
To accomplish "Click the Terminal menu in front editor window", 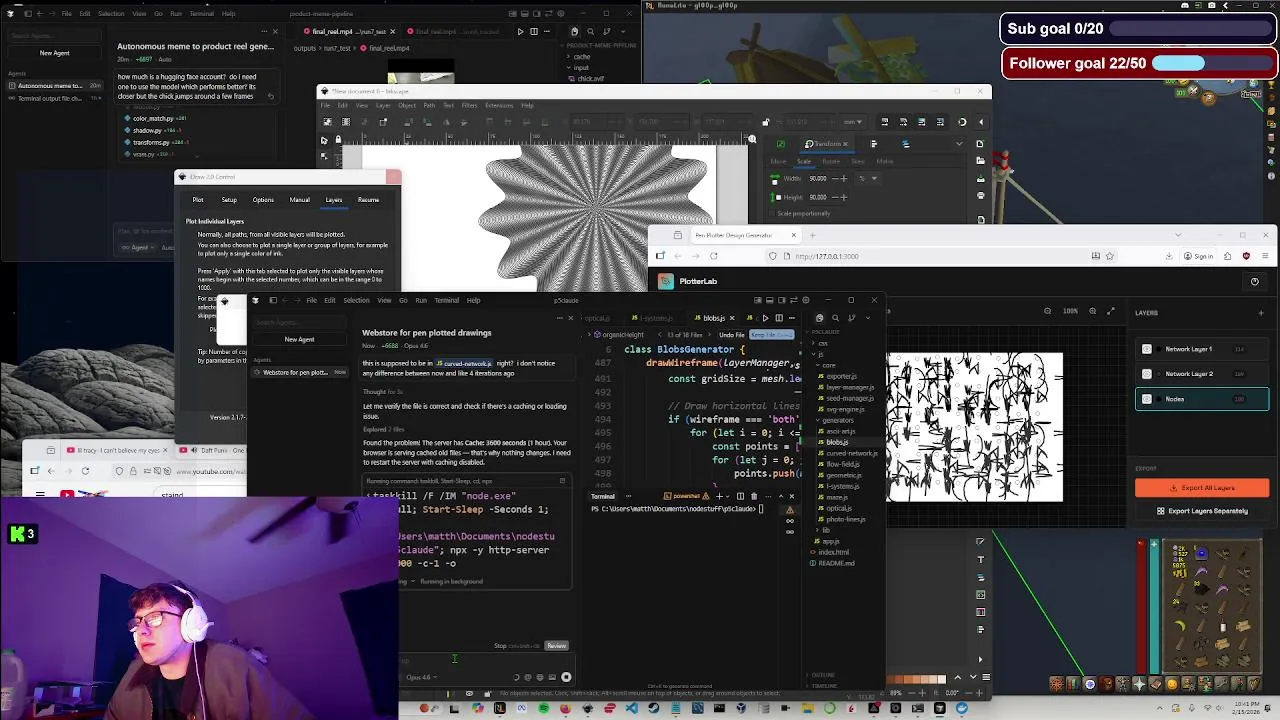I will tap(446, 300).
